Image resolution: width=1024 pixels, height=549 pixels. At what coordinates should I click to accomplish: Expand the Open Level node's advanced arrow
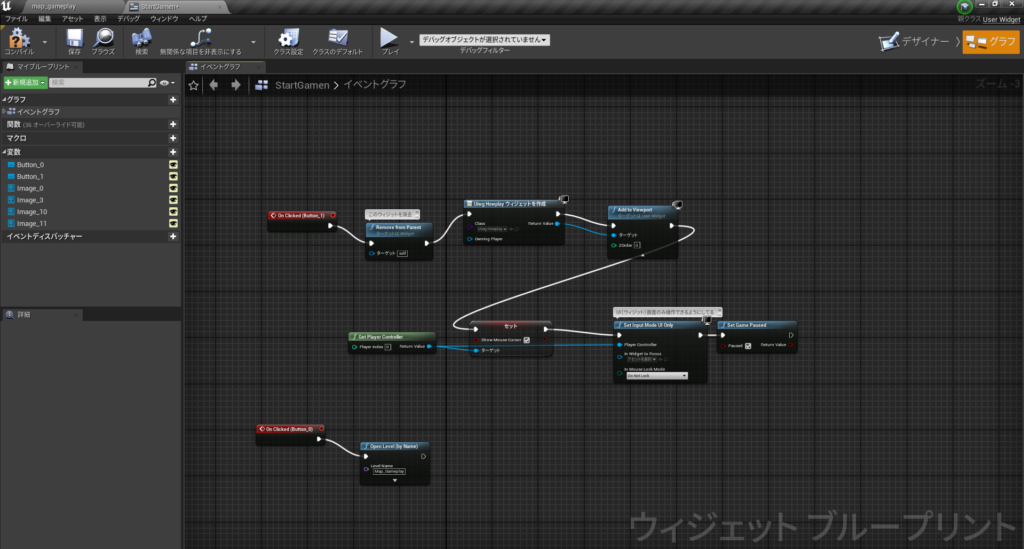395,480
